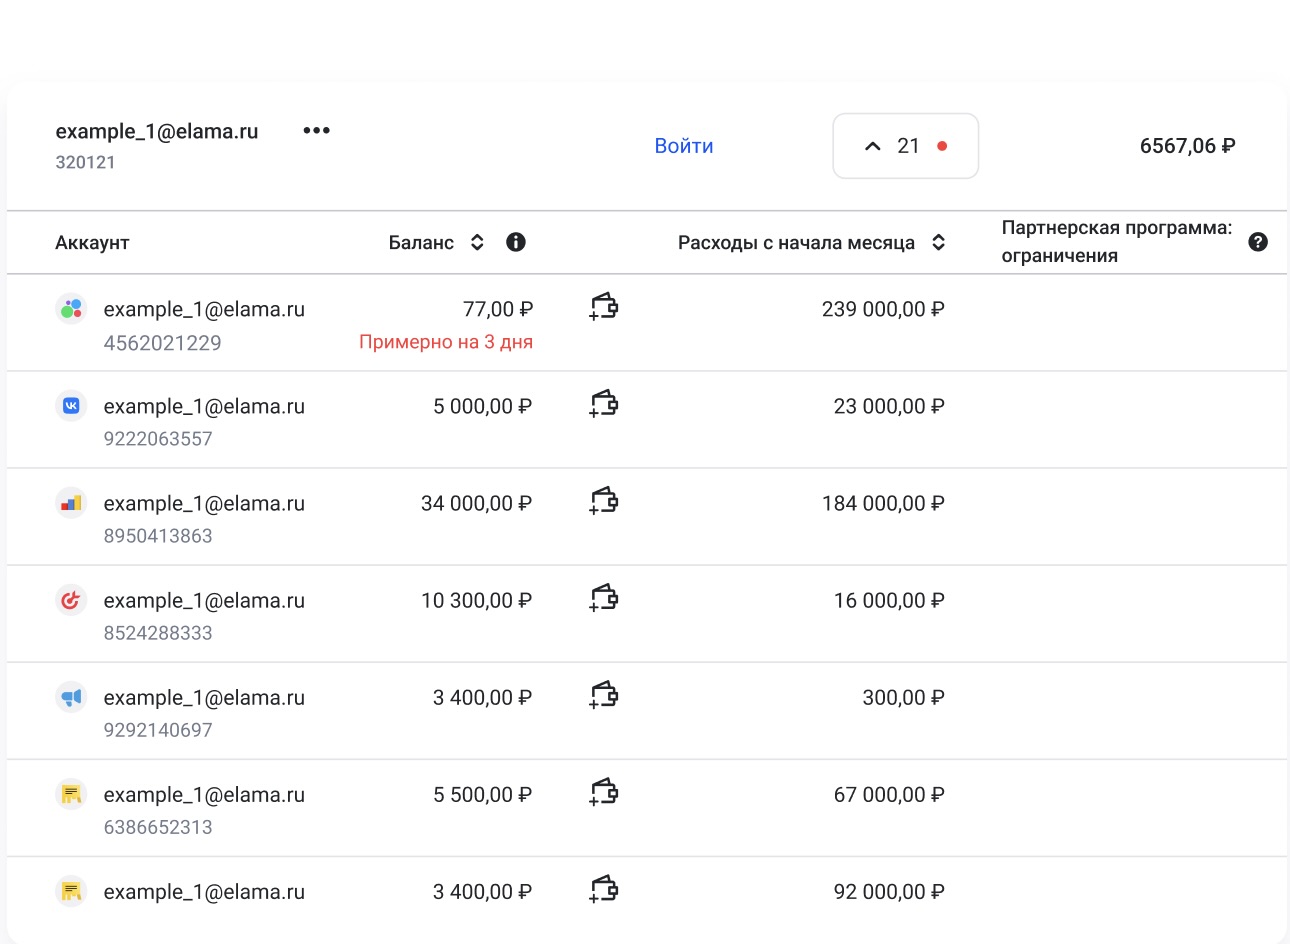Click the red notification dot beside 21

942,146
